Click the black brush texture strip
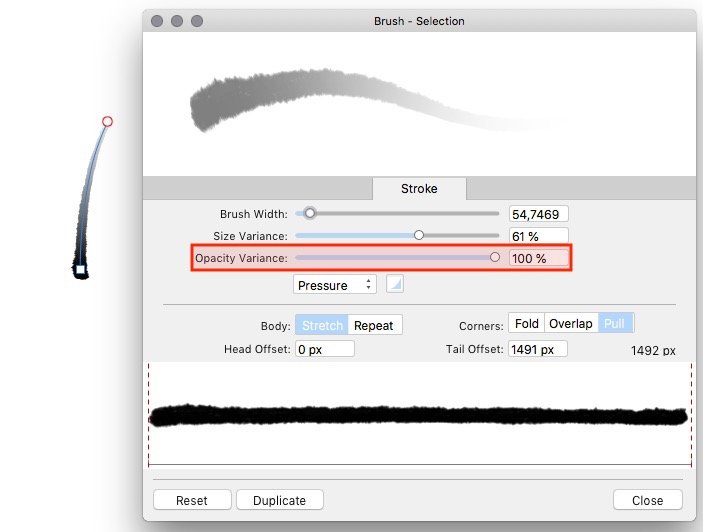This screenshot has width=703, height=532. pyautogui.click(x=418, y=415)
